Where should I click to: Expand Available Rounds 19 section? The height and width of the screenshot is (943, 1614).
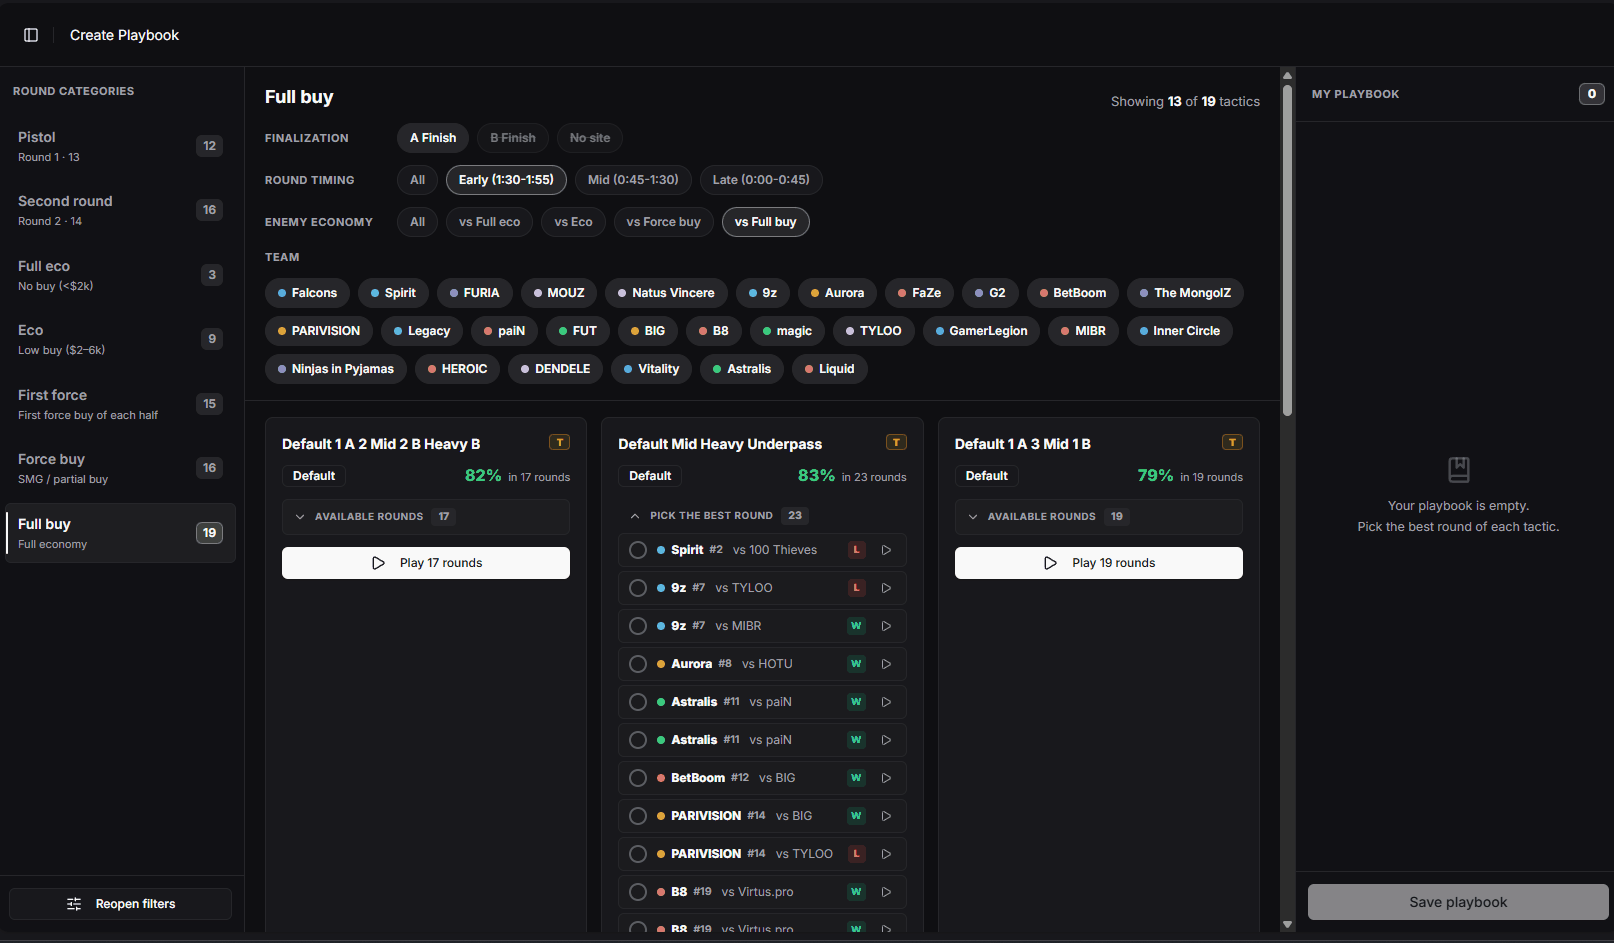pyautogui.click(x=1099, y=517)
